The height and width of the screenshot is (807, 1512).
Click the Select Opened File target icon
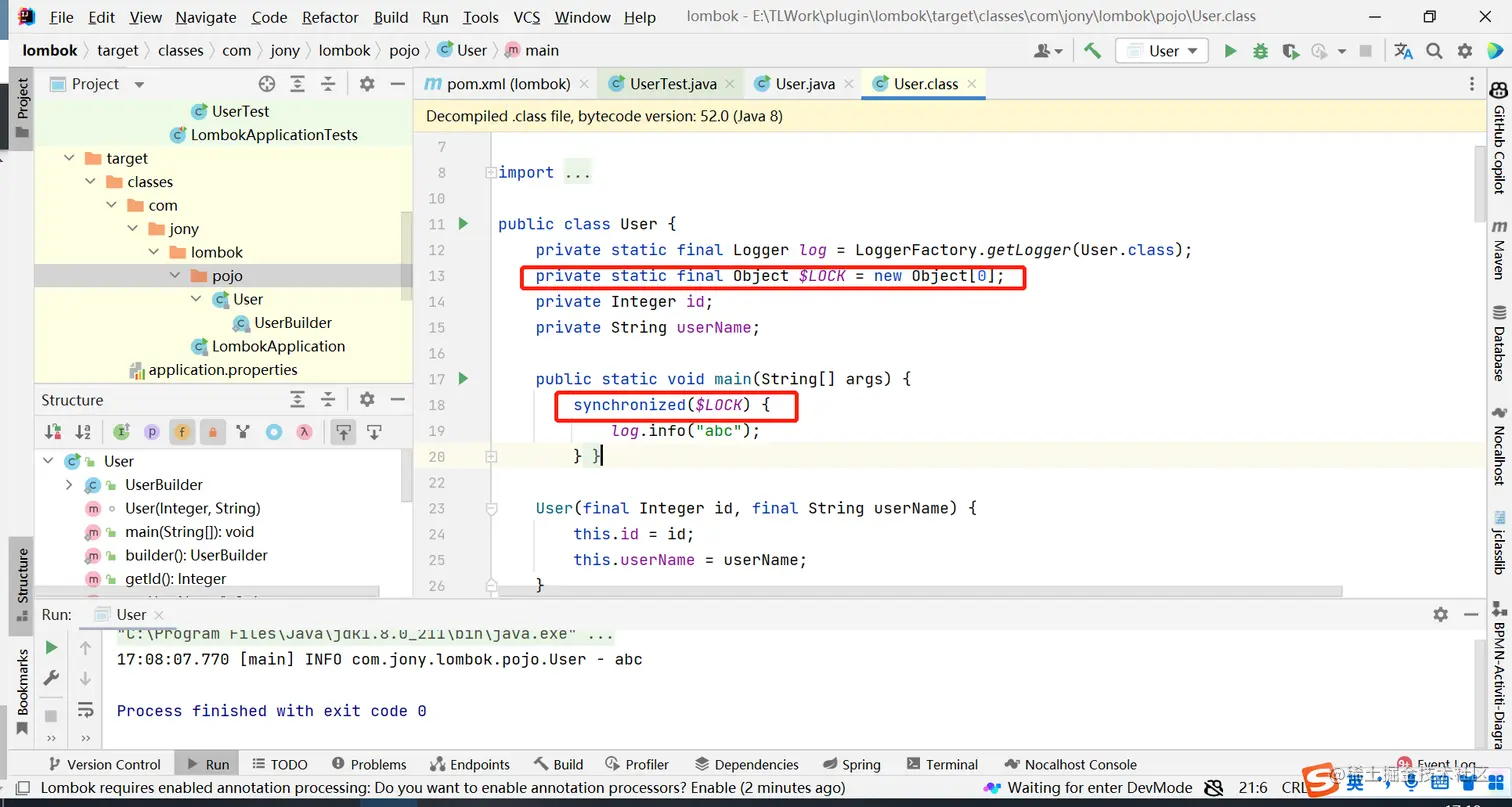tap(267, 84)
